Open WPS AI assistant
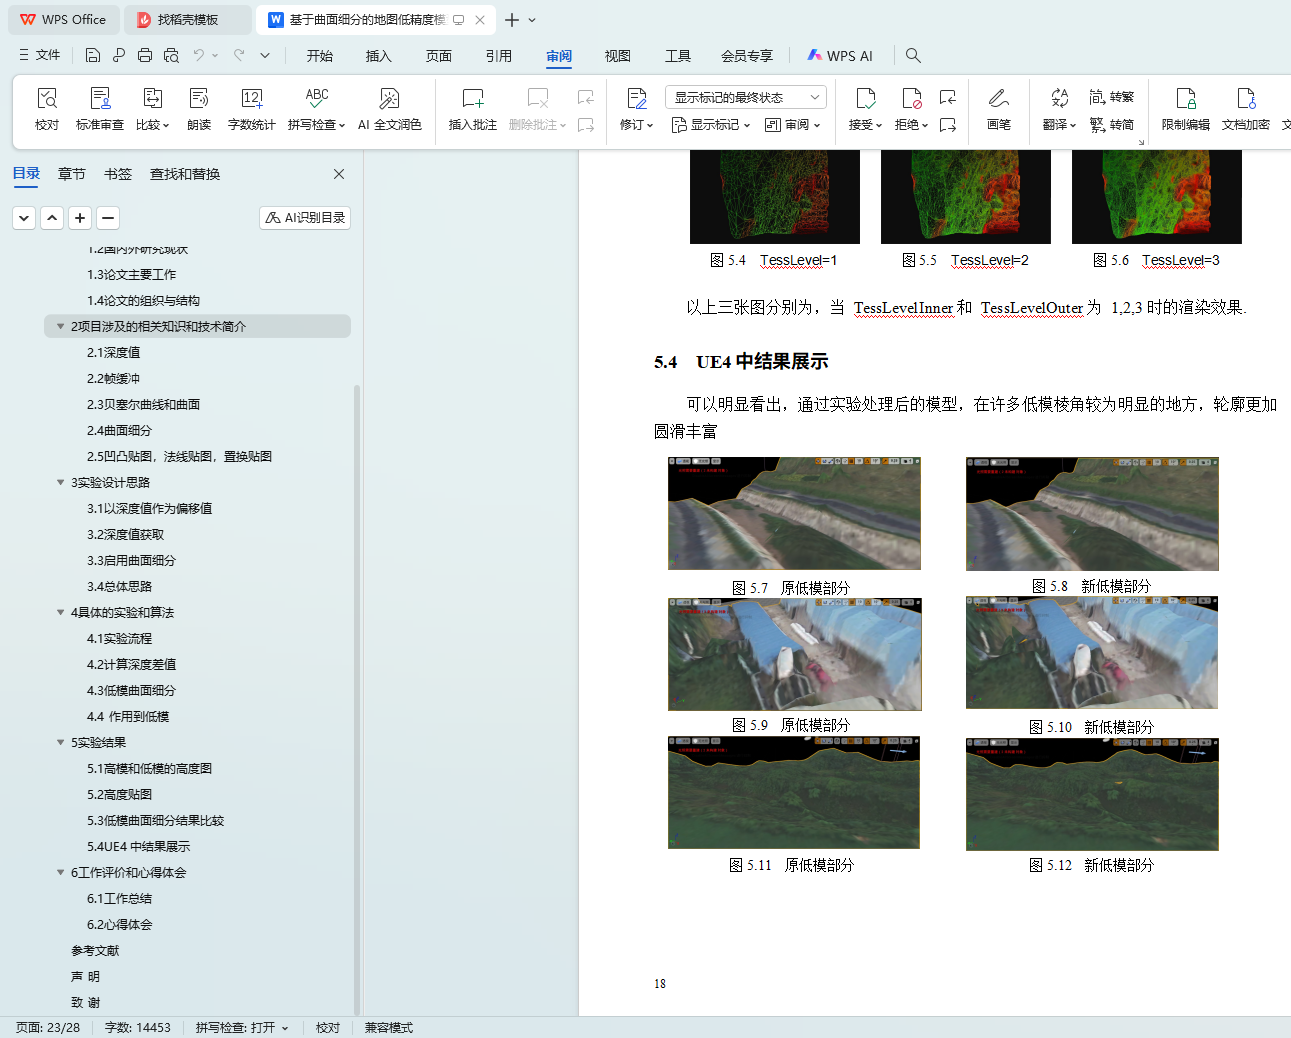This screenshot has width=1291, height=1038. click(x=840, y=55)
